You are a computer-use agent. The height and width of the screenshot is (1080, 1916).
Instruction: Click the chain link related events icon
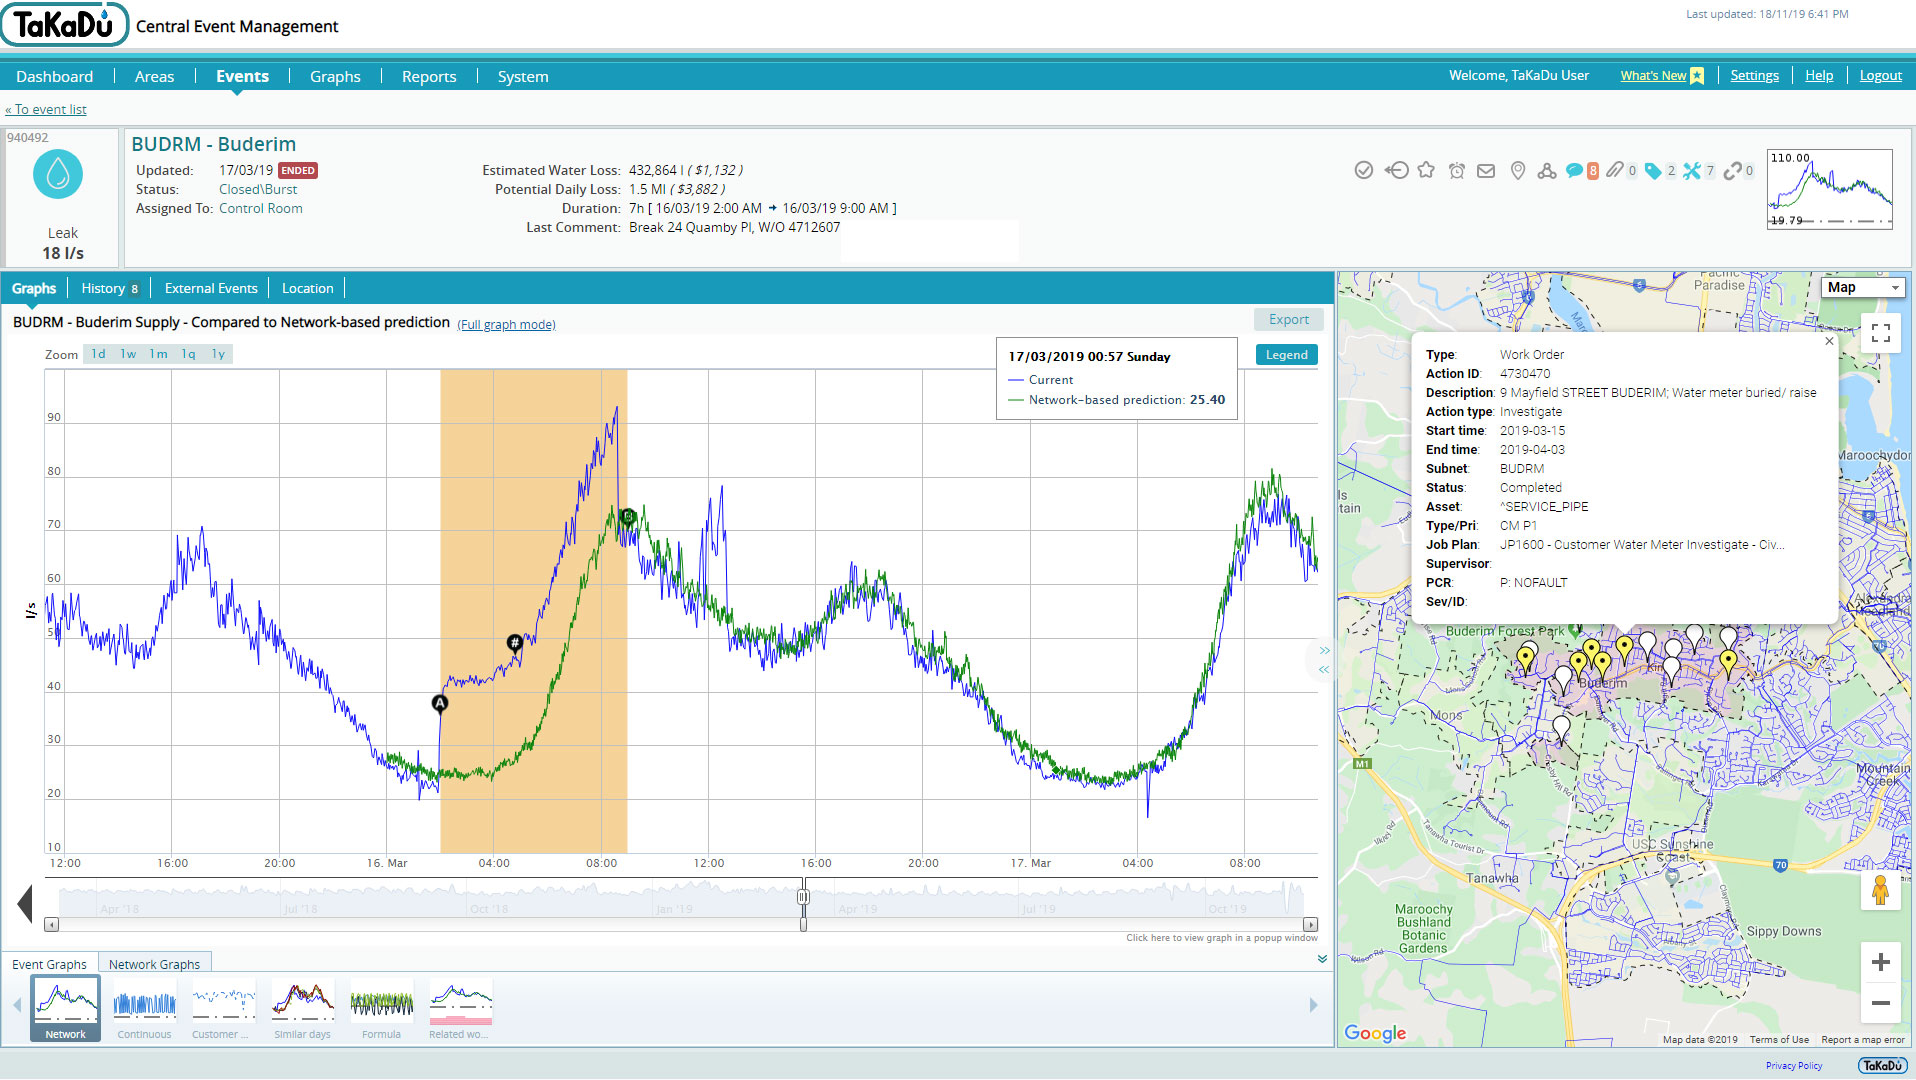tap(1733, 171)
